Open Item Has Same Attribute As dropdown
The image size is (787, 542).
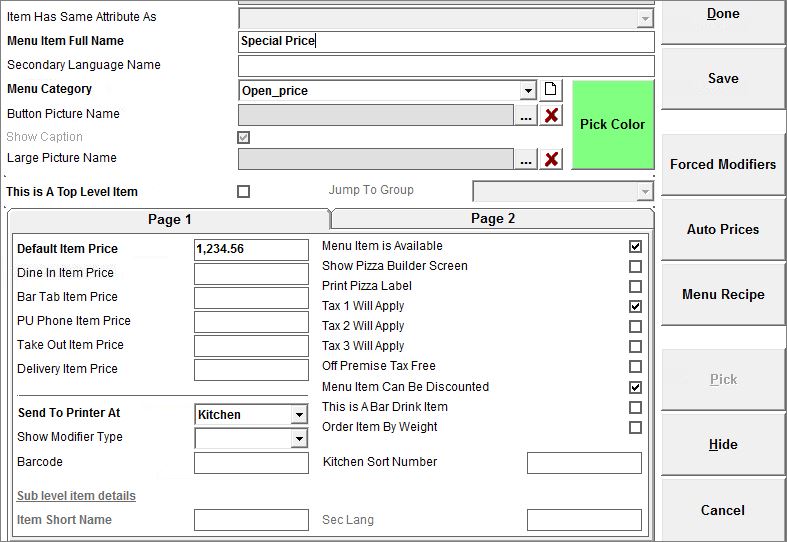pyautogui.click(x=644, y=19)
